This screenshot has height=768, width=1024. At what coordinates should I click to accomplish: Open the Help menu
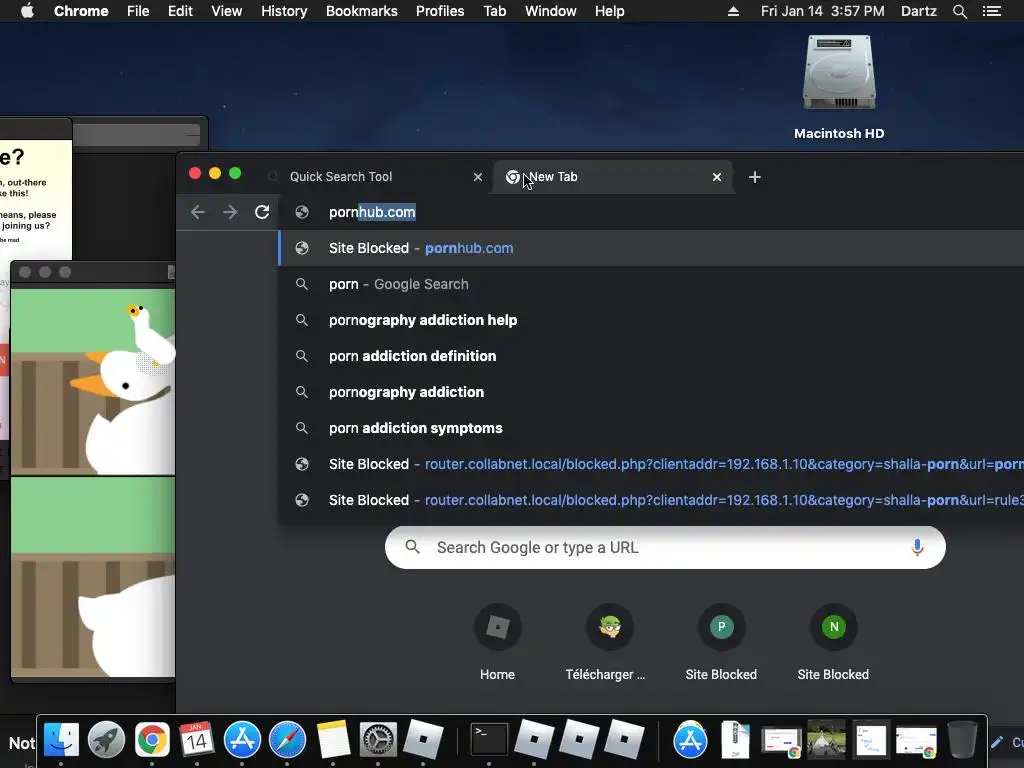tap(609, 11)
